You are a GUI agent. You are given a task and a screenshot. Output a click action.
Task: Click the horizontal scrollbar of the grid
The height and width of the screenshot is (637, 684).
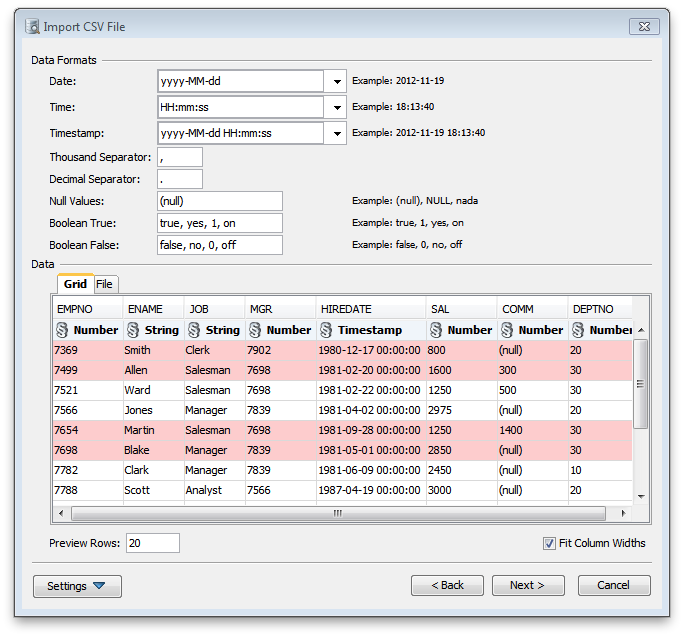coord(337,513)
